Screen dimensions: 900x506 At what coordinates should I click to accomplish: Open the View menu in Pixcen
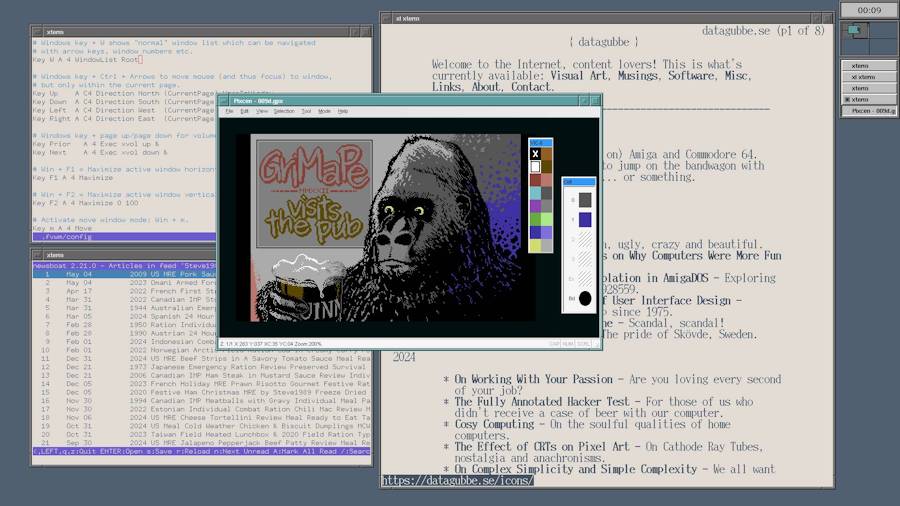262,111
